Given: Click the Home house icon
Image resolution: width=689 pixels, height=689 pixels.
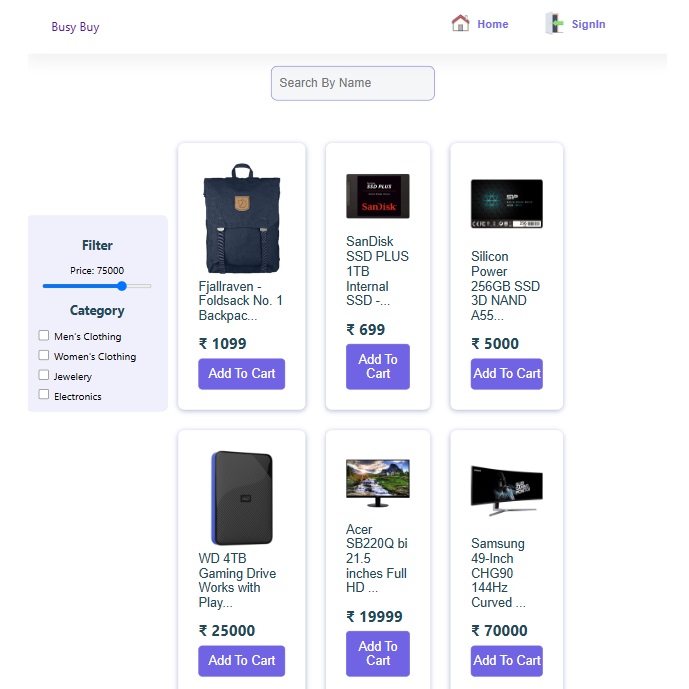Looking at the screenshot, I should (x=460, y=23).
